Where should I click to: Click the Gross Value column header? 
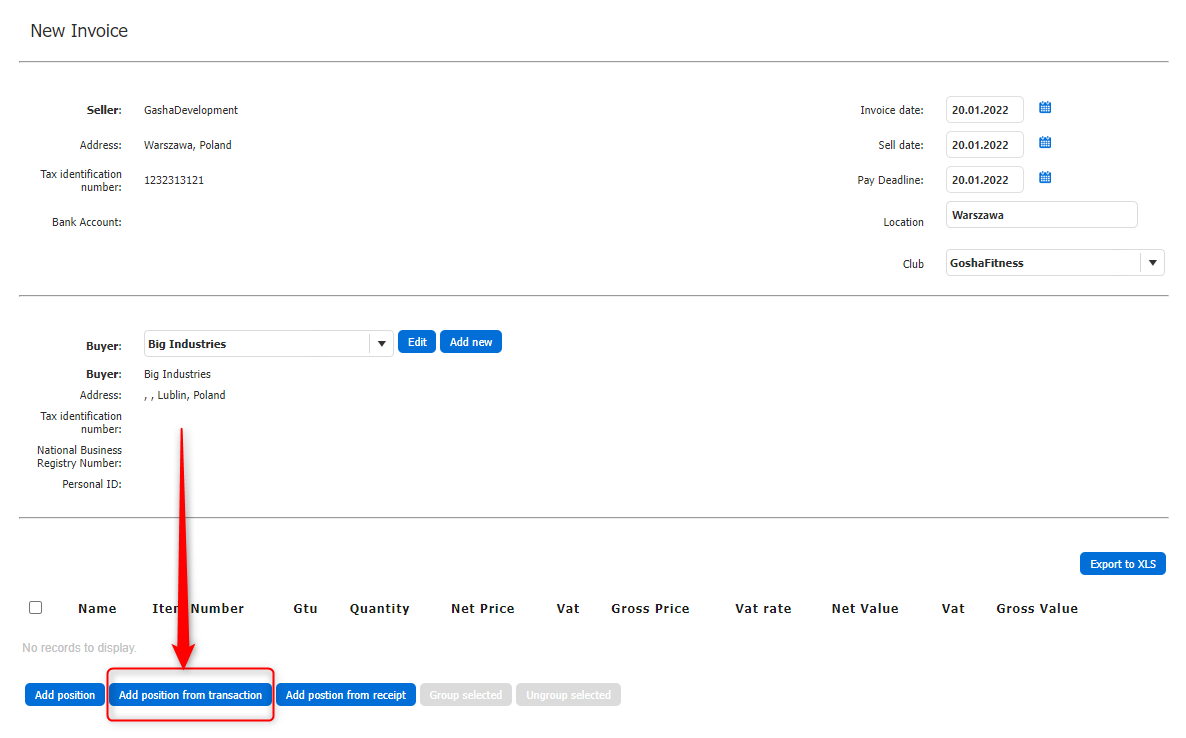click(1036, 608)
